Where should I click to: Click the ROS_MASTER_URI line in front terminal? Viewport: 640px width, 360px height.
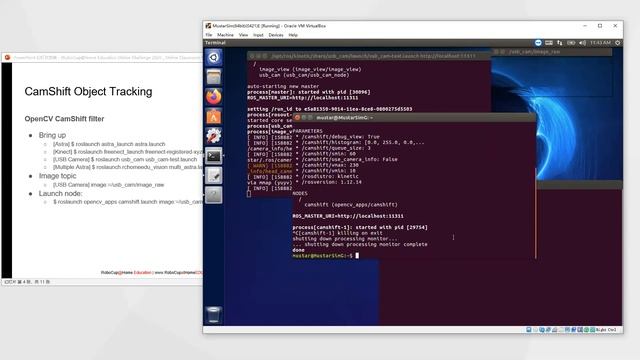348,216
